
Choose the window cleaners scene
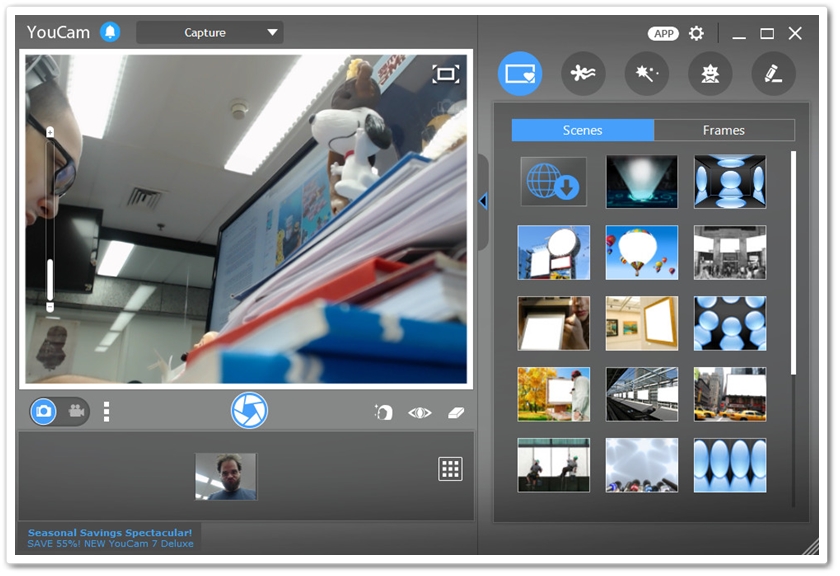tap(553, 465)
